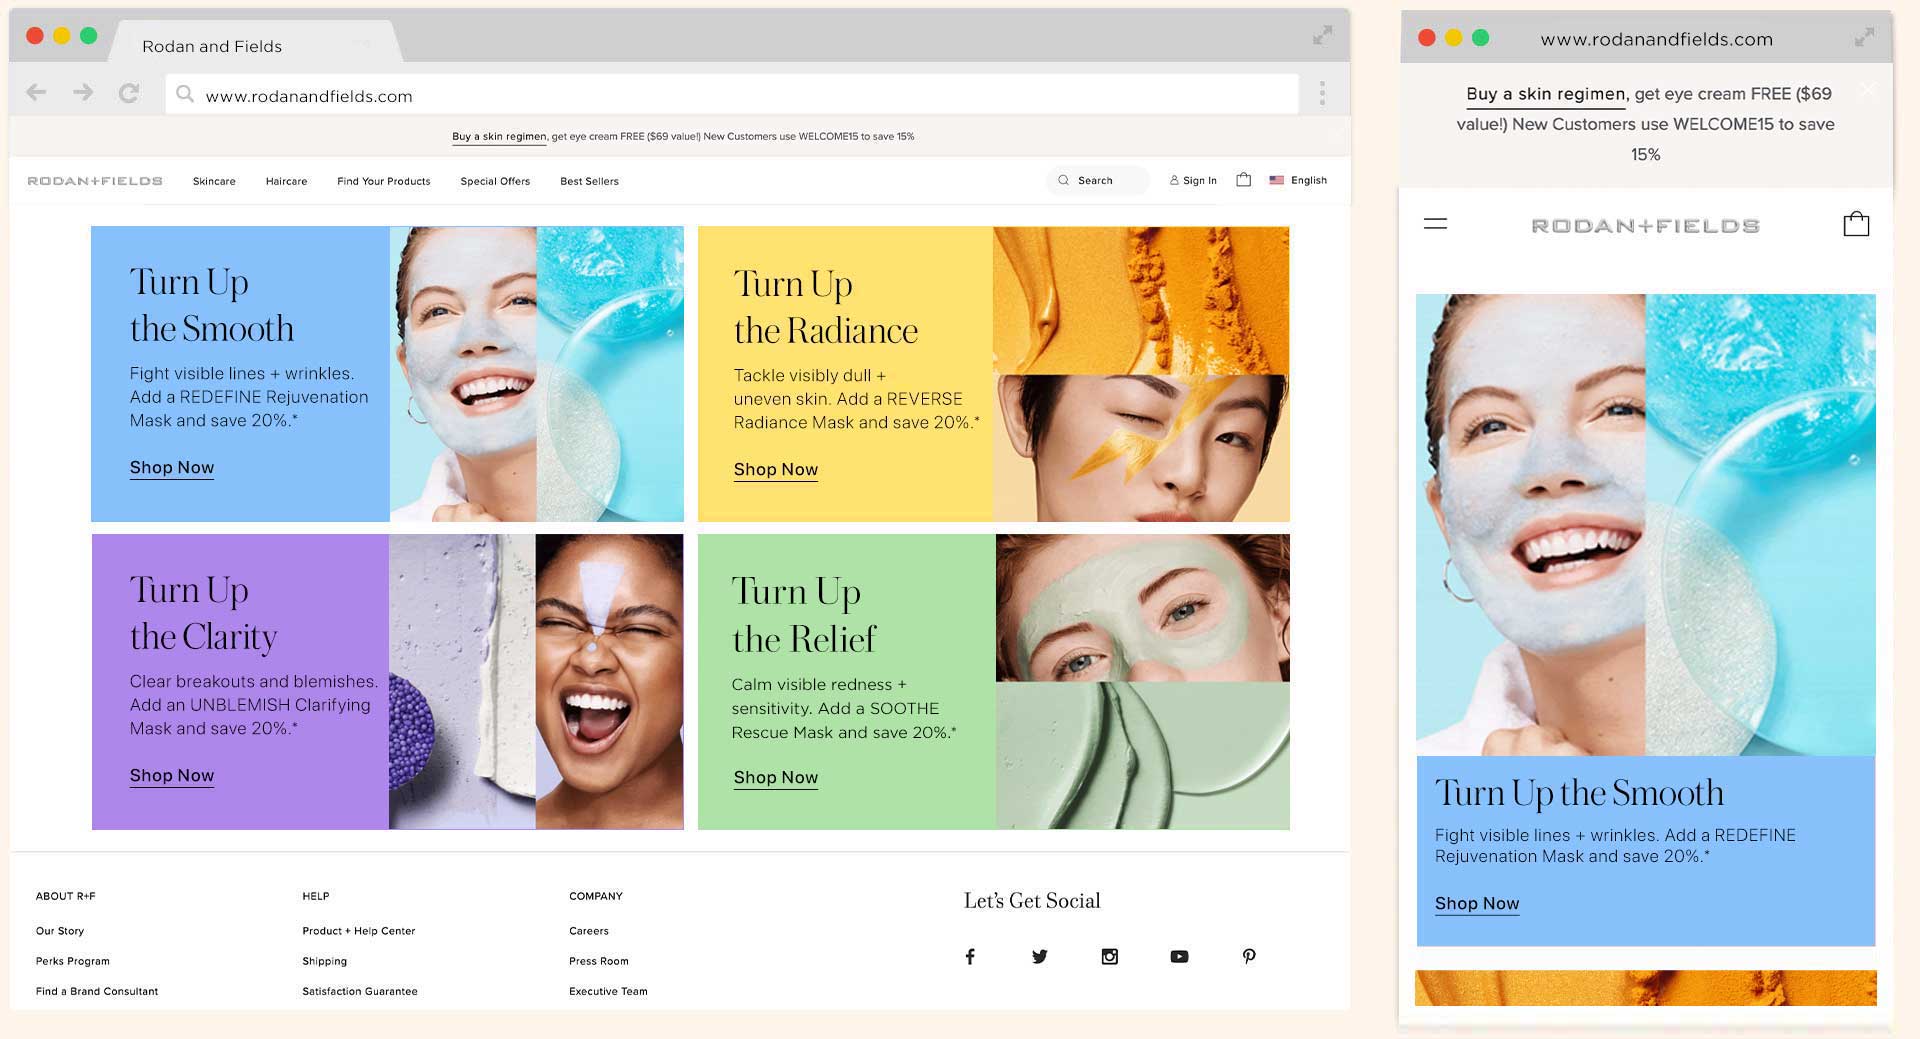
Task: Open Executive Team footer link
Action: 608,991
